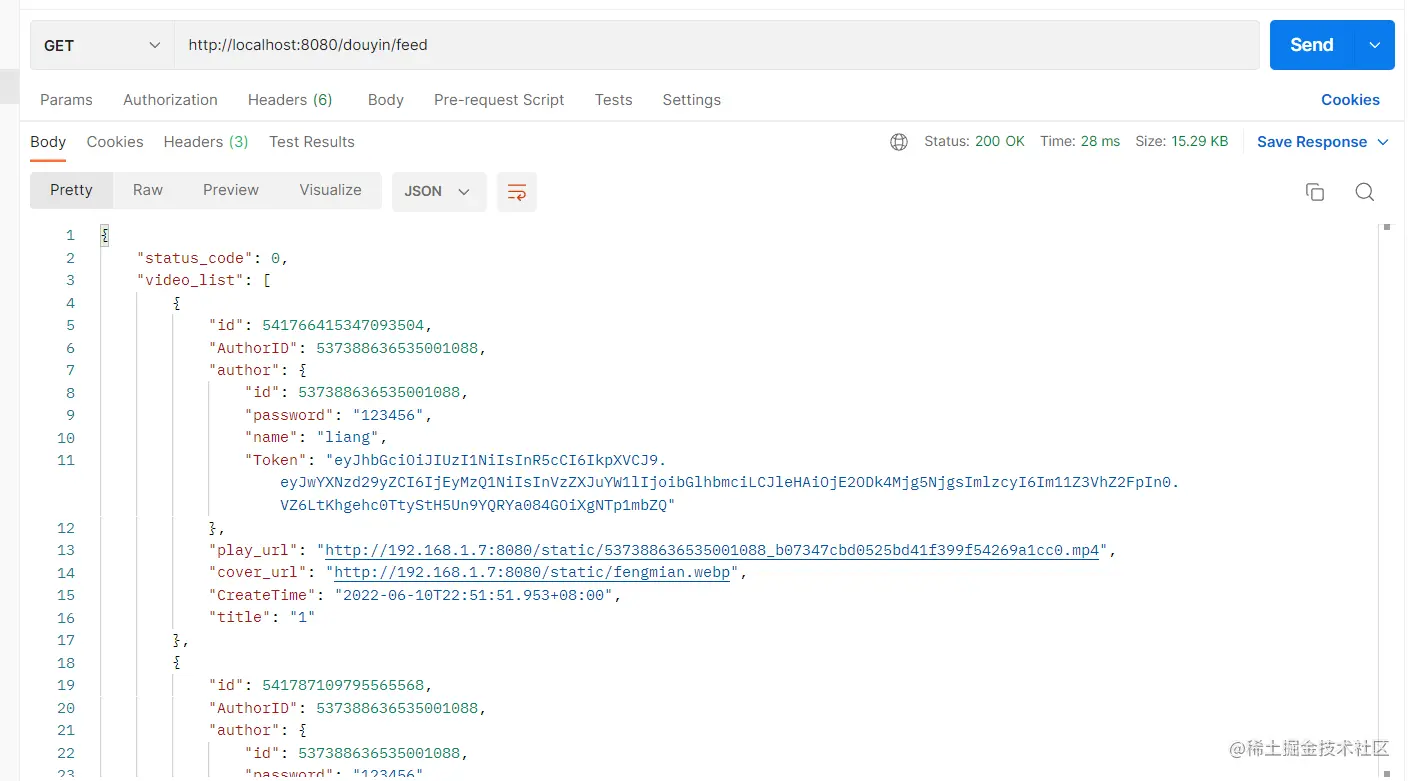Click the "title" key on line 16
Screen dimensions: 1412x781
pos(240,618)
